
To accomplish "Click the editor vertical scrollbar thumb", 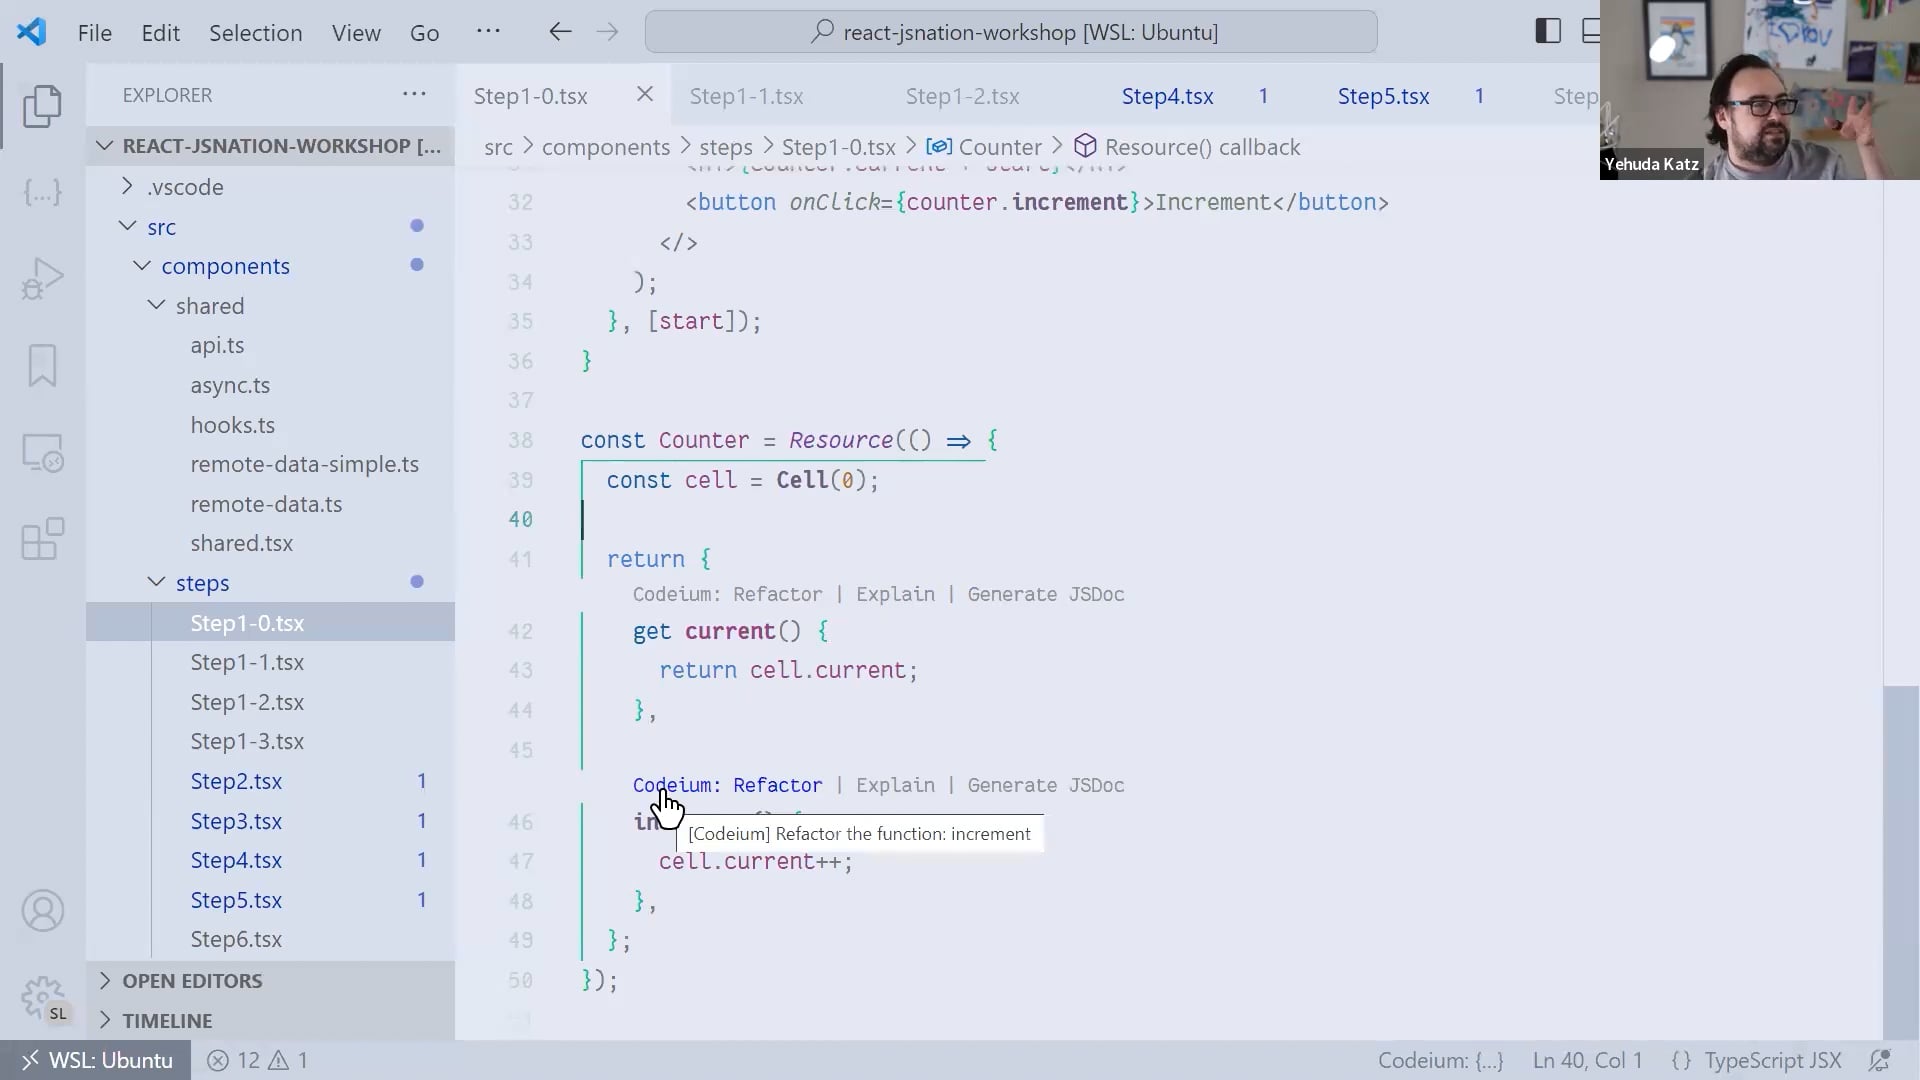I will (1900, 860).
